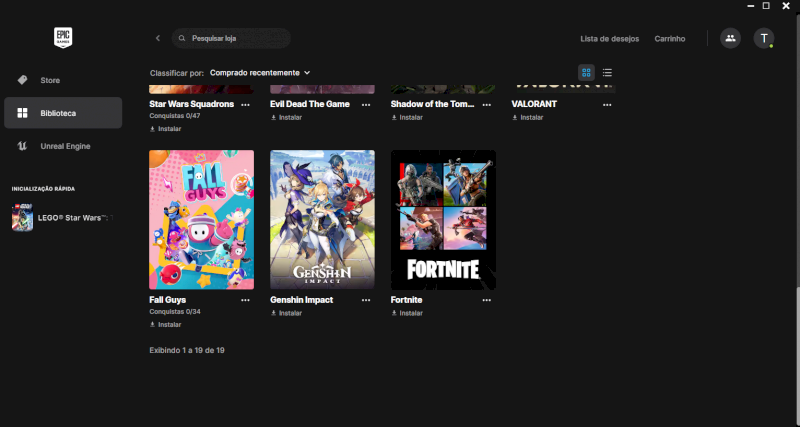Open Fall Guys options menu

point(245,300)
